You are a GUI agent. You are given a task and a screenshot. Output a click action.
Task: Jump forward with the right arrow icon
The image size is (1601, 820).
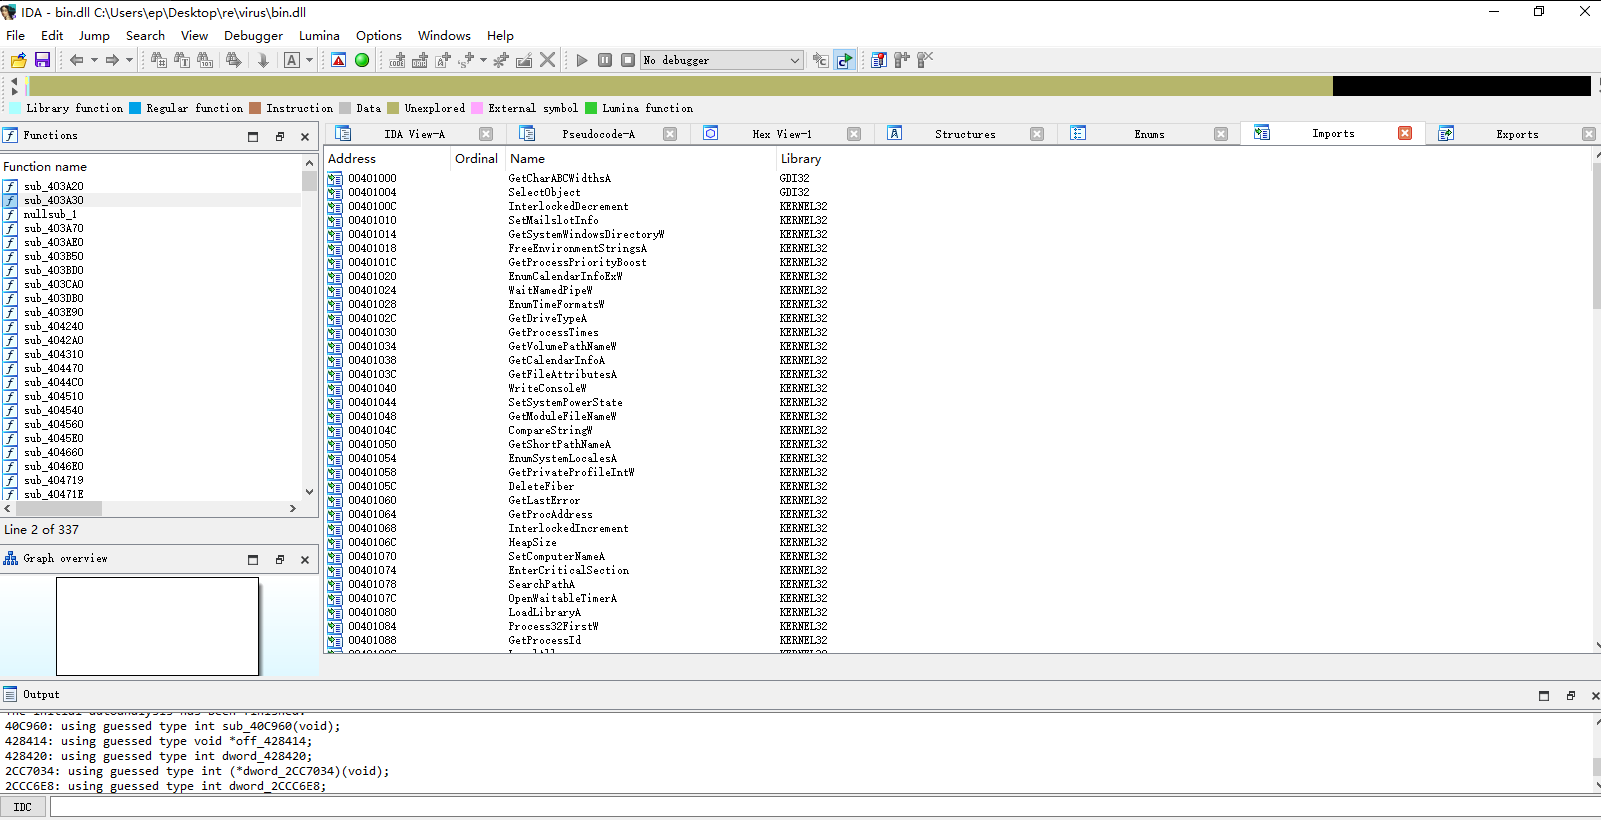click(x=112, y=60)
